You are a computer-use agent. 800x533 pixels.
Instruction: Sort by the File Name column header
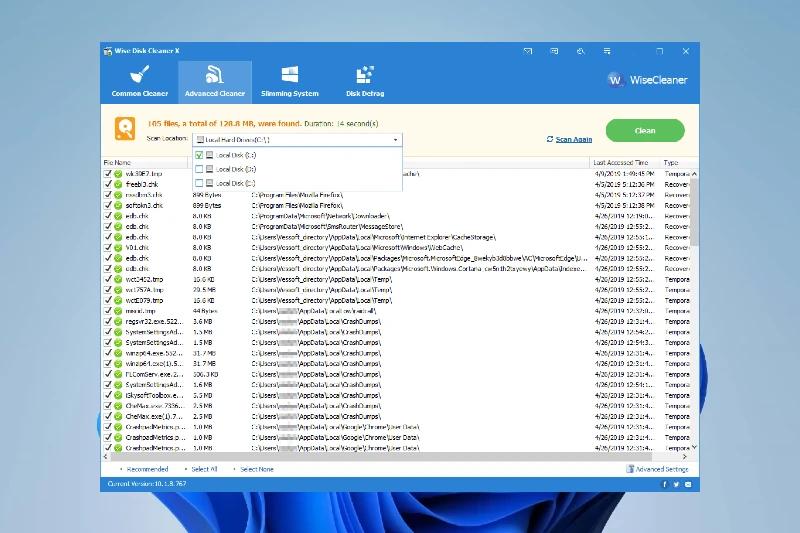[145, 163]
